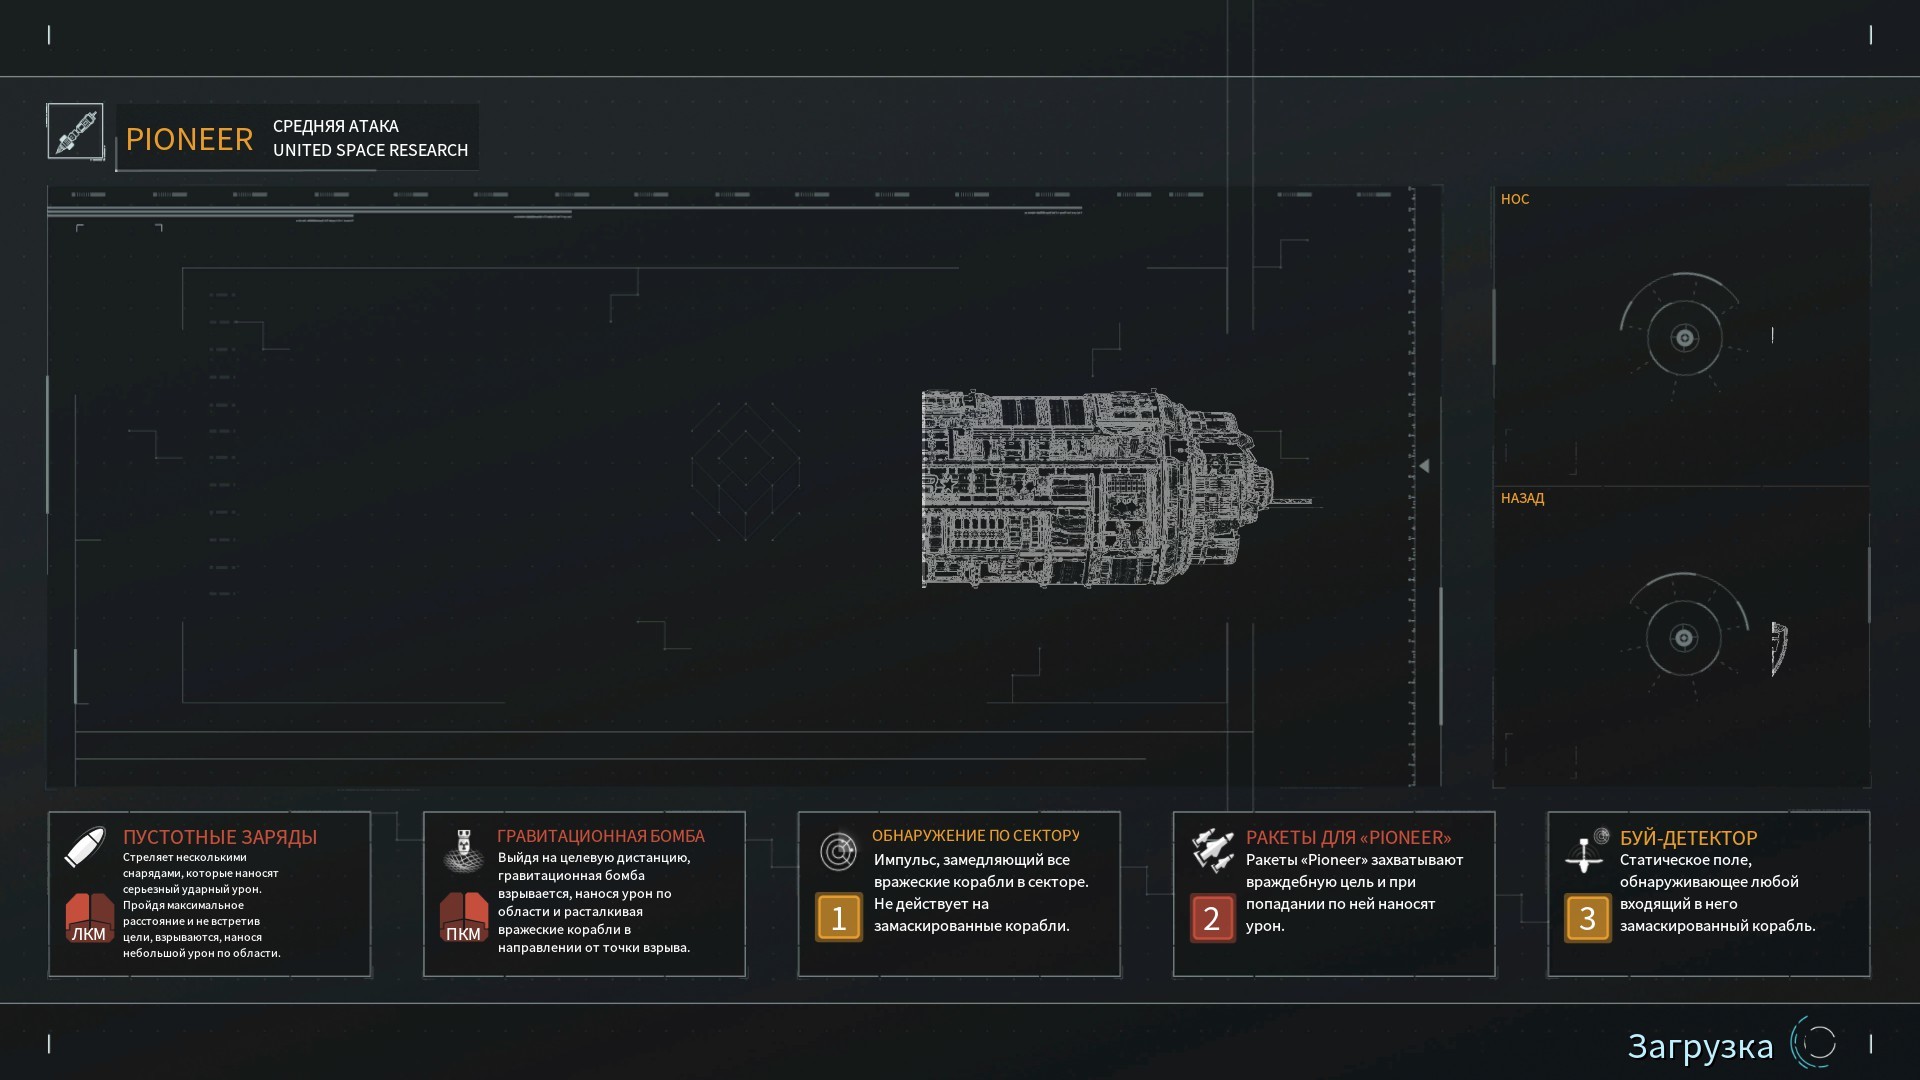Select the gravity bomb icon

click(463, 849)
